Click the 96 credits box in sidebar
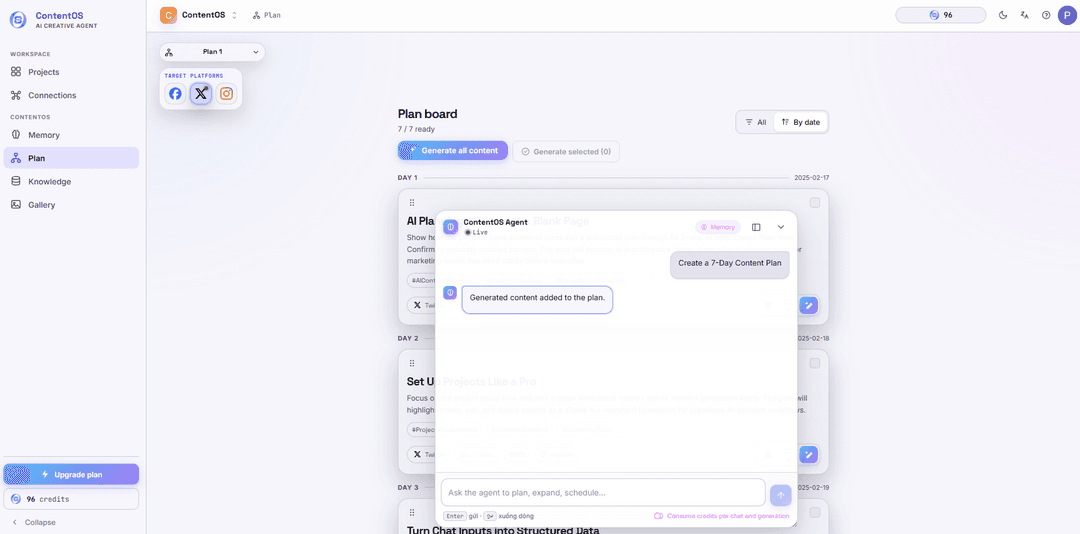This screenshot has height=534, width=1080. click(71, 499)
